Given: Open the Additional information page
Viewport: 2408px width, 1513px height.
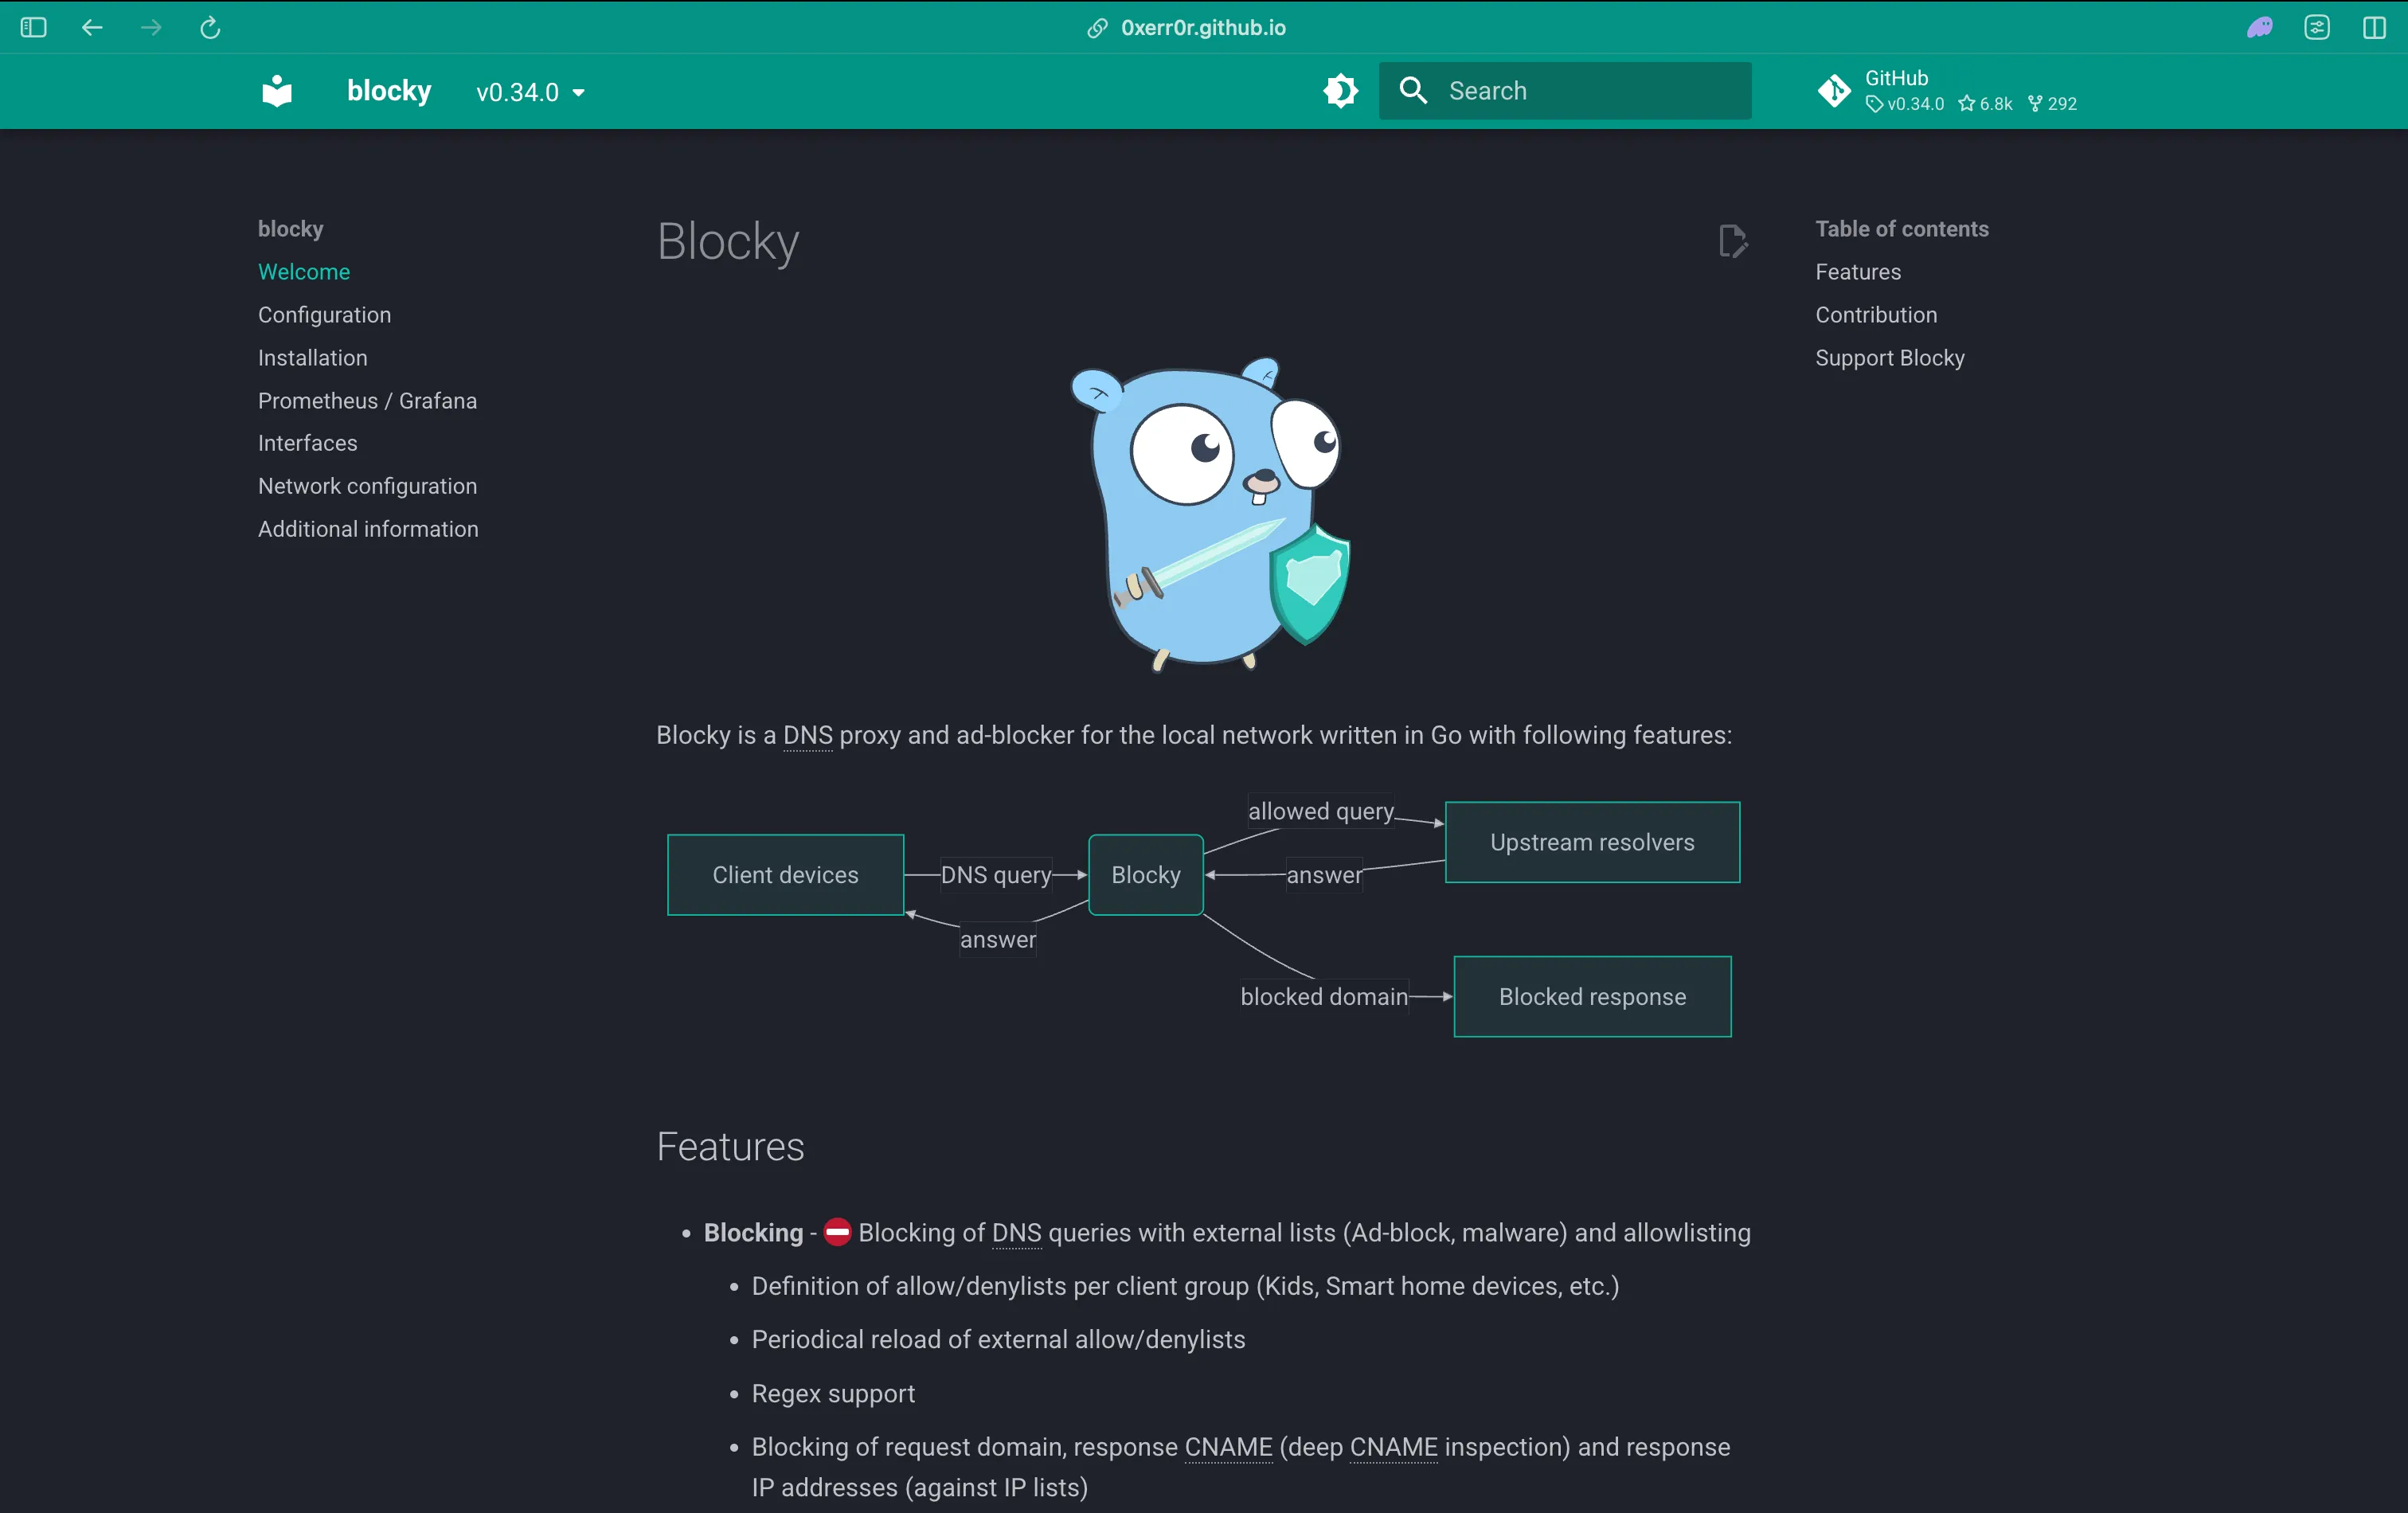Looking at the screenshot, I should (368, 529).
